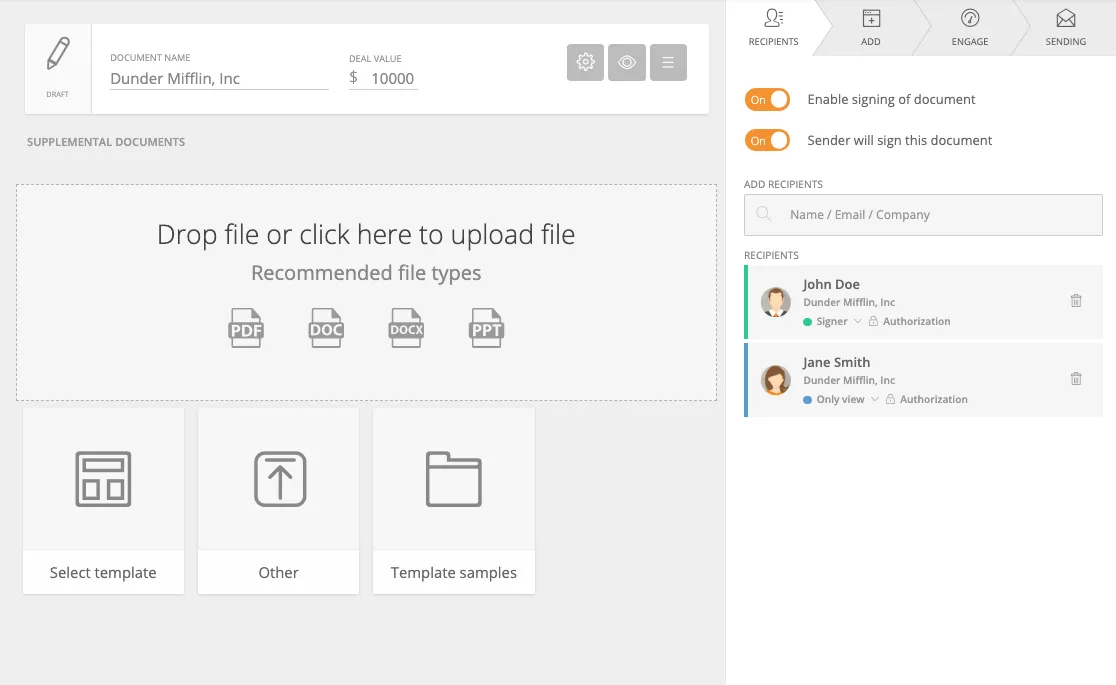Switch to the Recipients step tab
The height and width of the screenshot is (685, 1116).
tap(774, 28)
